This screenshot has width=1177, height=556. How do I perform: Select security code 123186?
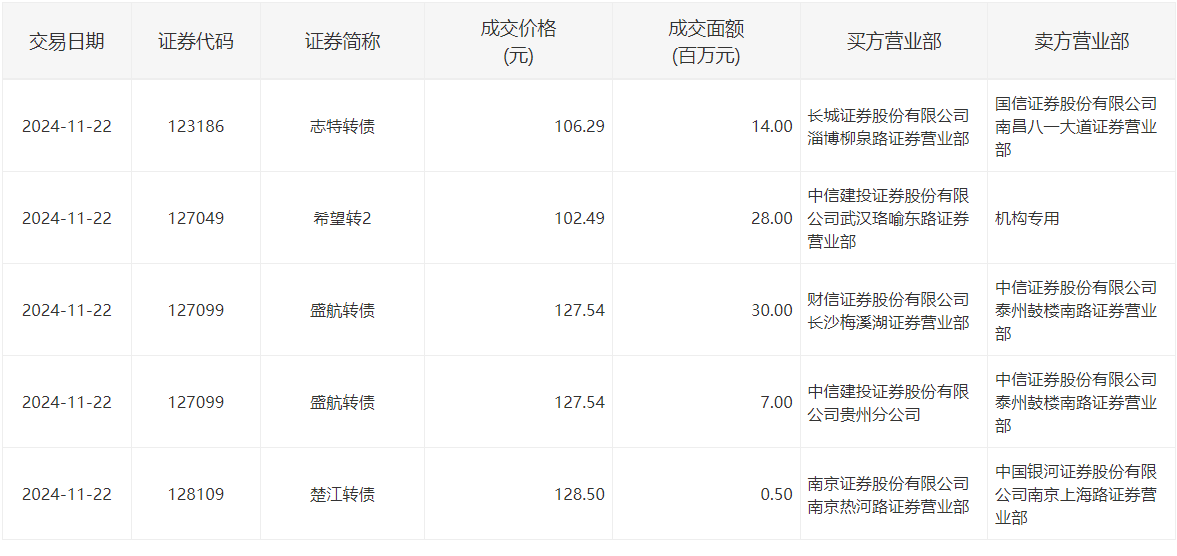[x=196, y=126]
